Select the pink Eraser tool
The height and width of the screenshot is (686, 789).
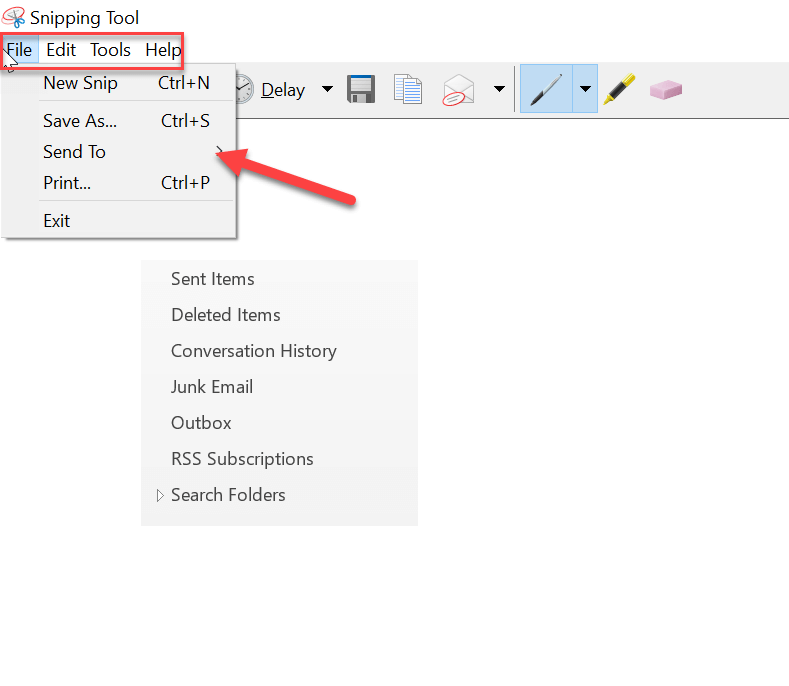point(665,89)
